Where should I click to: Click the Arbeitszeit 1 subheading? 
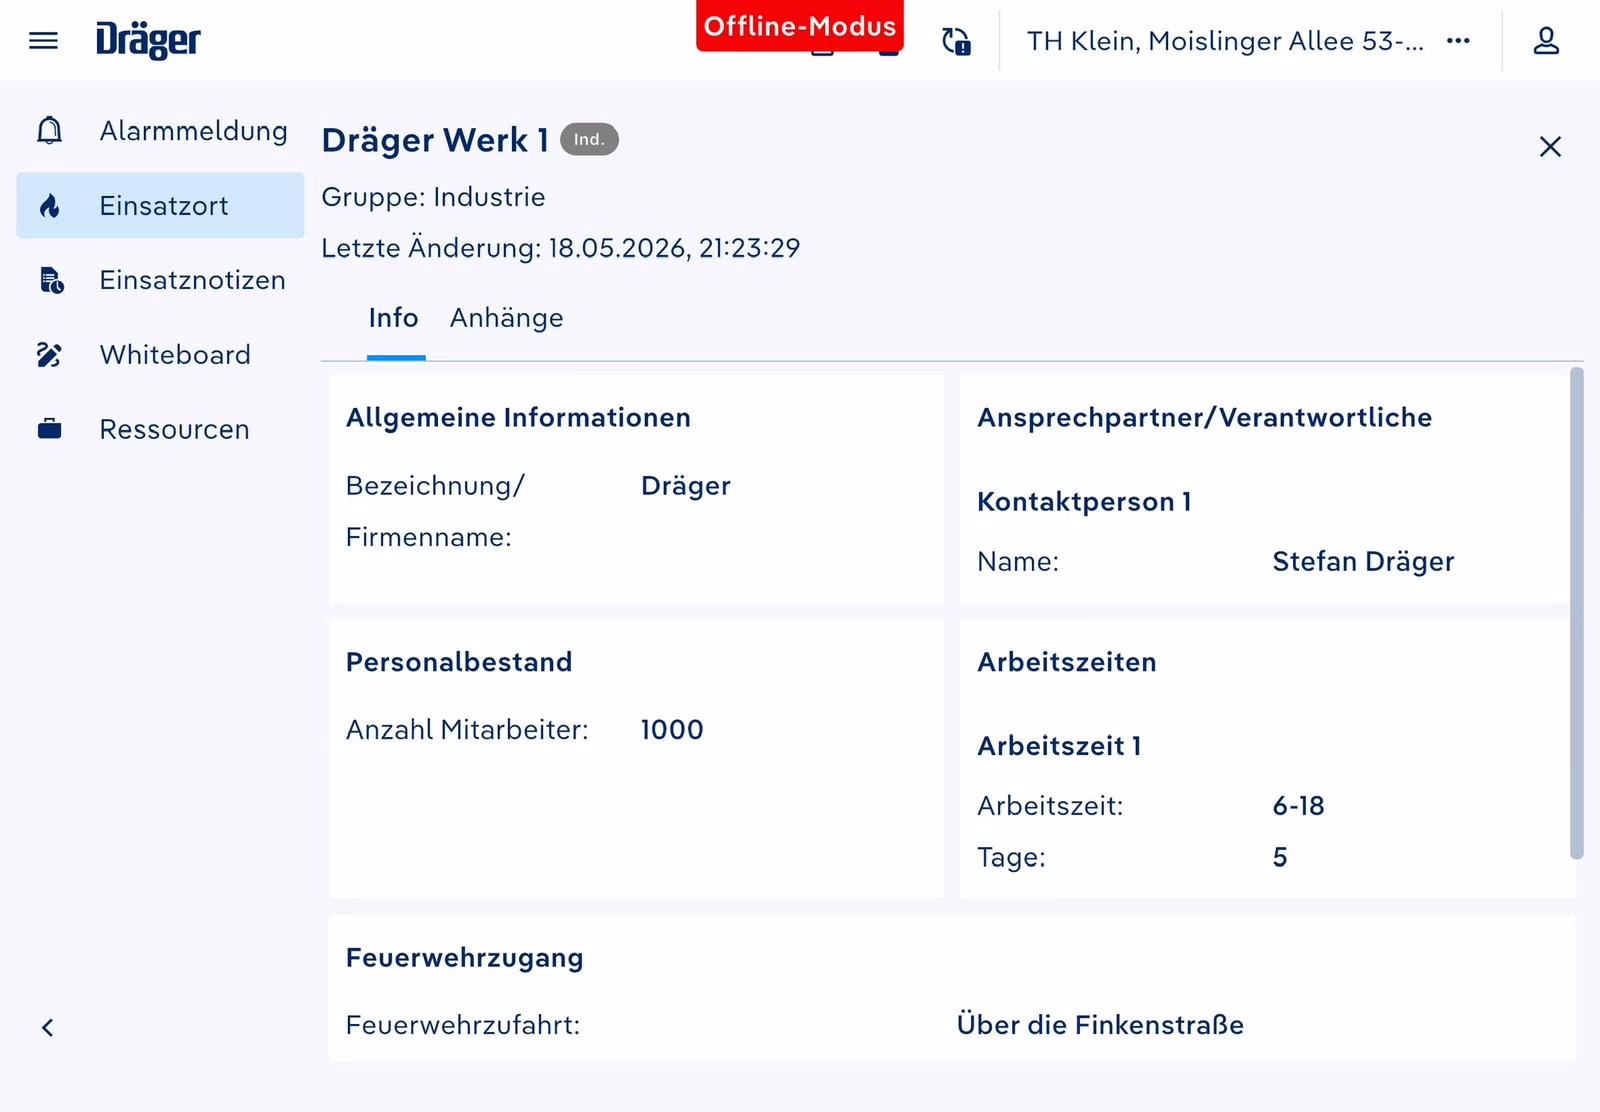coord(1059,746)
